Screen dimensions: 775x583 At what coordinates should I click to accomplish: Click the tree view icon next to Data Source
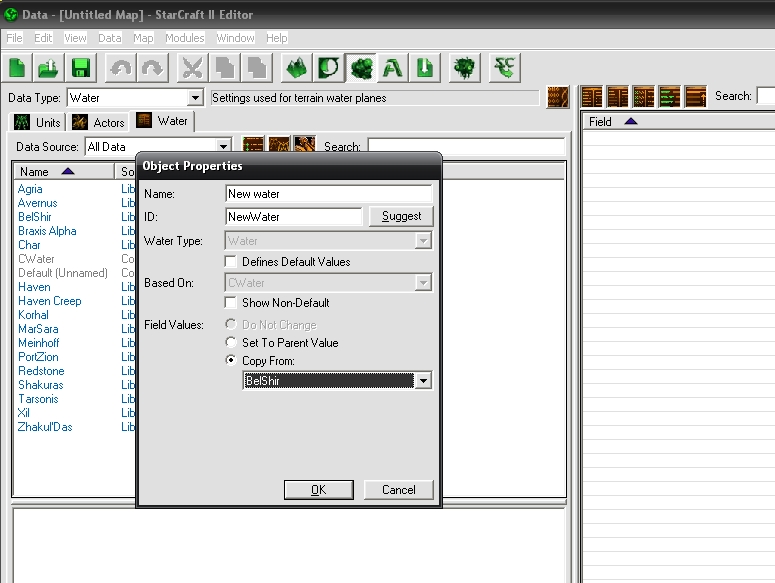coord(253,144)
